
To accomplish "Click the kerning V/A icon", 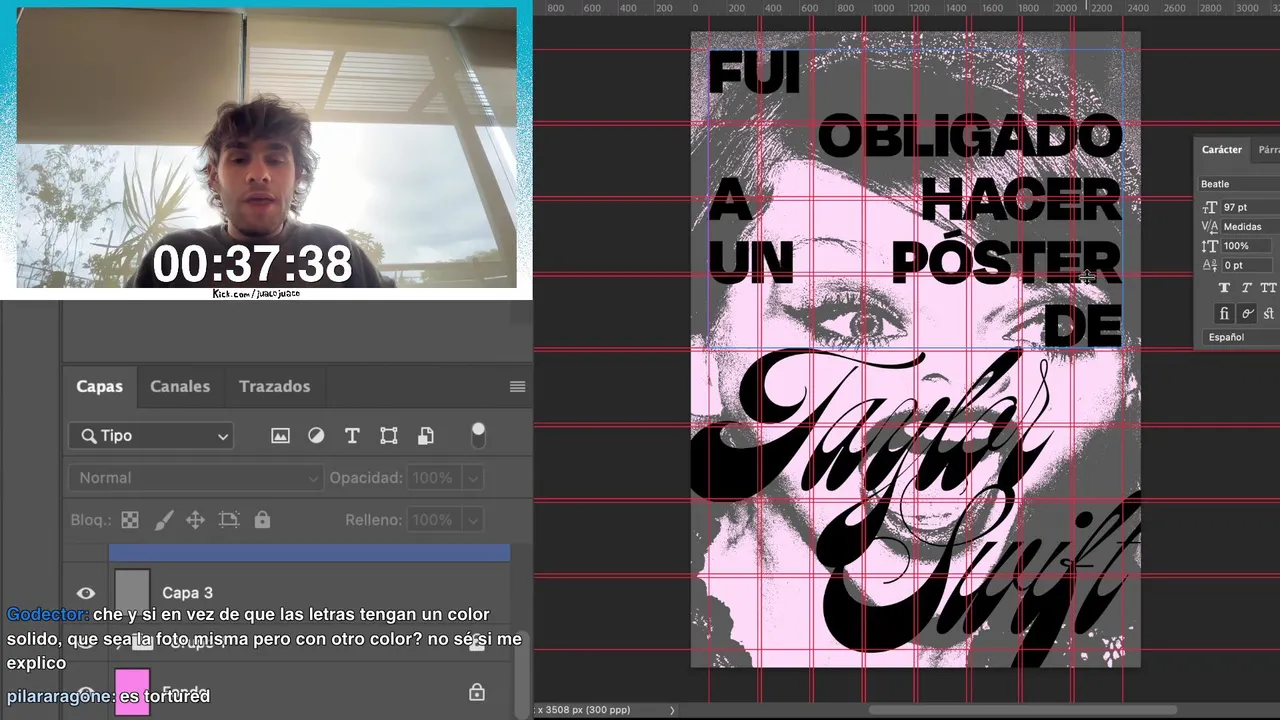I will [1209, 227].
